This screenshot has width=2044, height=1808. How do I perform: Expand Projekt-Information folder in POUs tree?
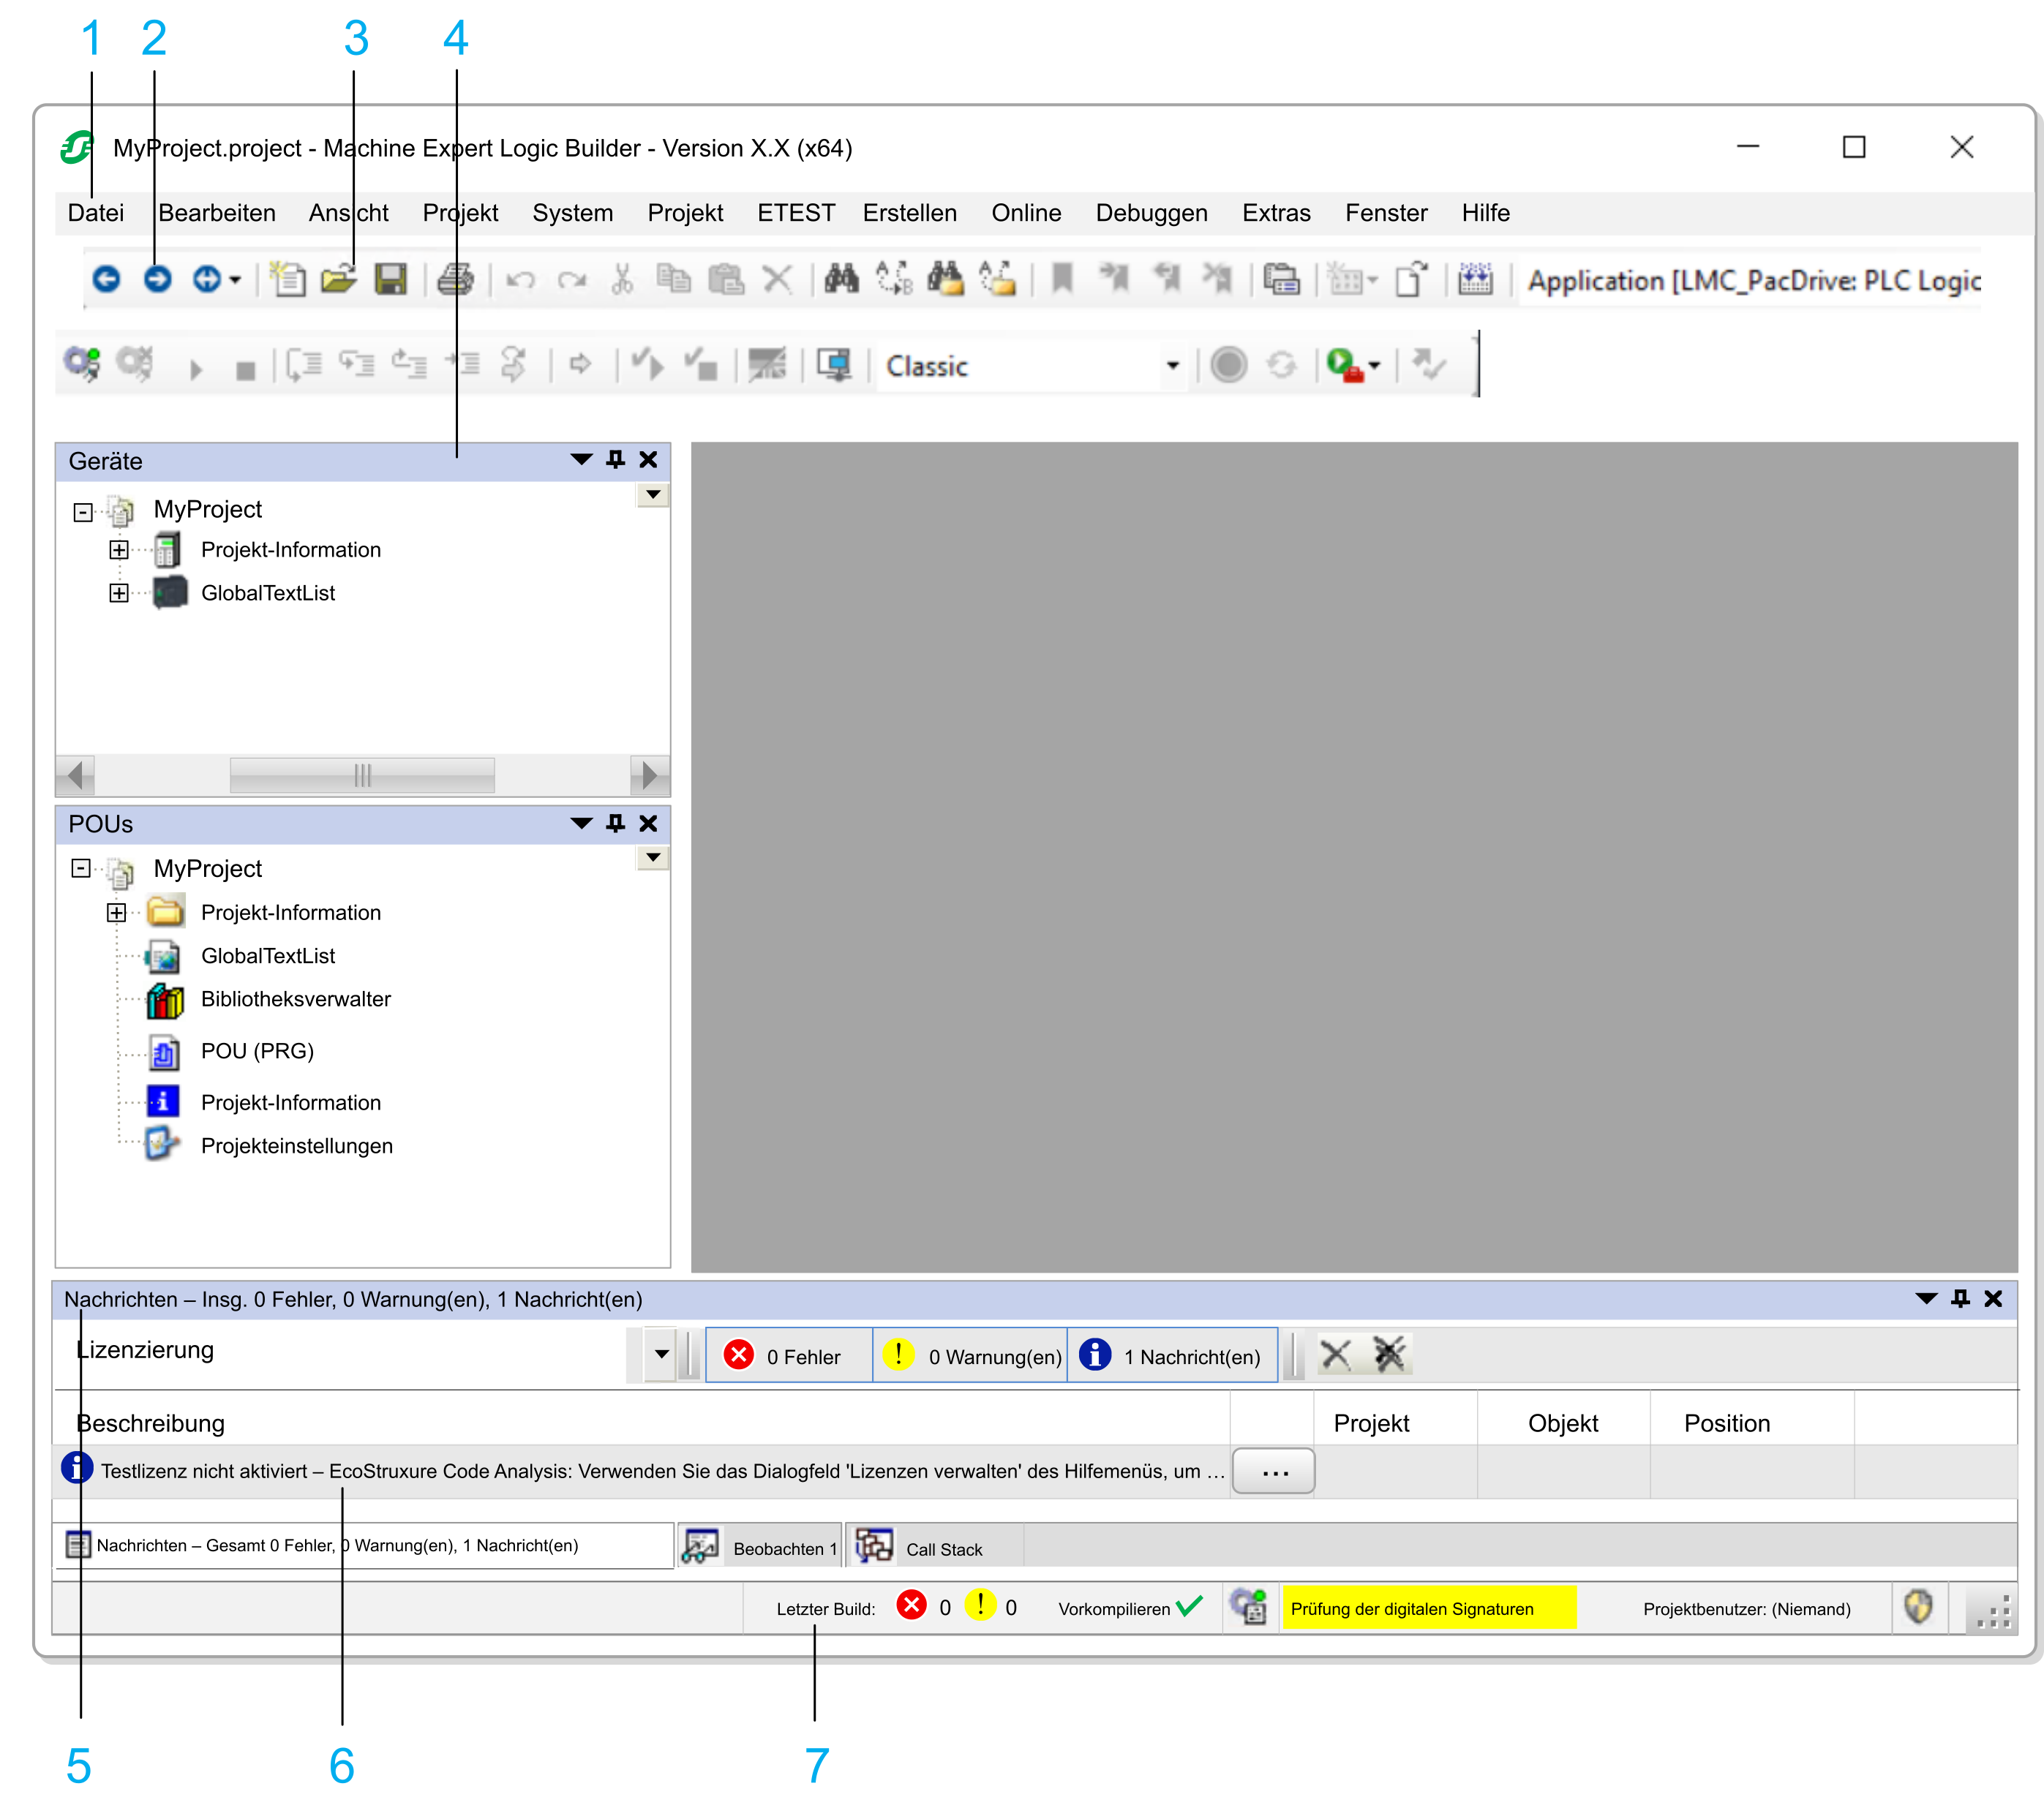click(x=117, y=913)
